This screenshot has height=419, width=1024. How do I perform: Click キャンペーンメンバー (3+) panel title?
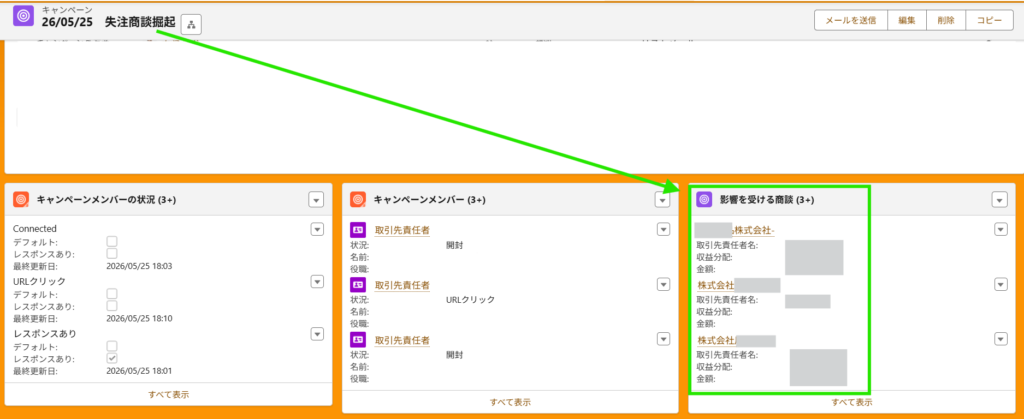(x=429, y=200)
